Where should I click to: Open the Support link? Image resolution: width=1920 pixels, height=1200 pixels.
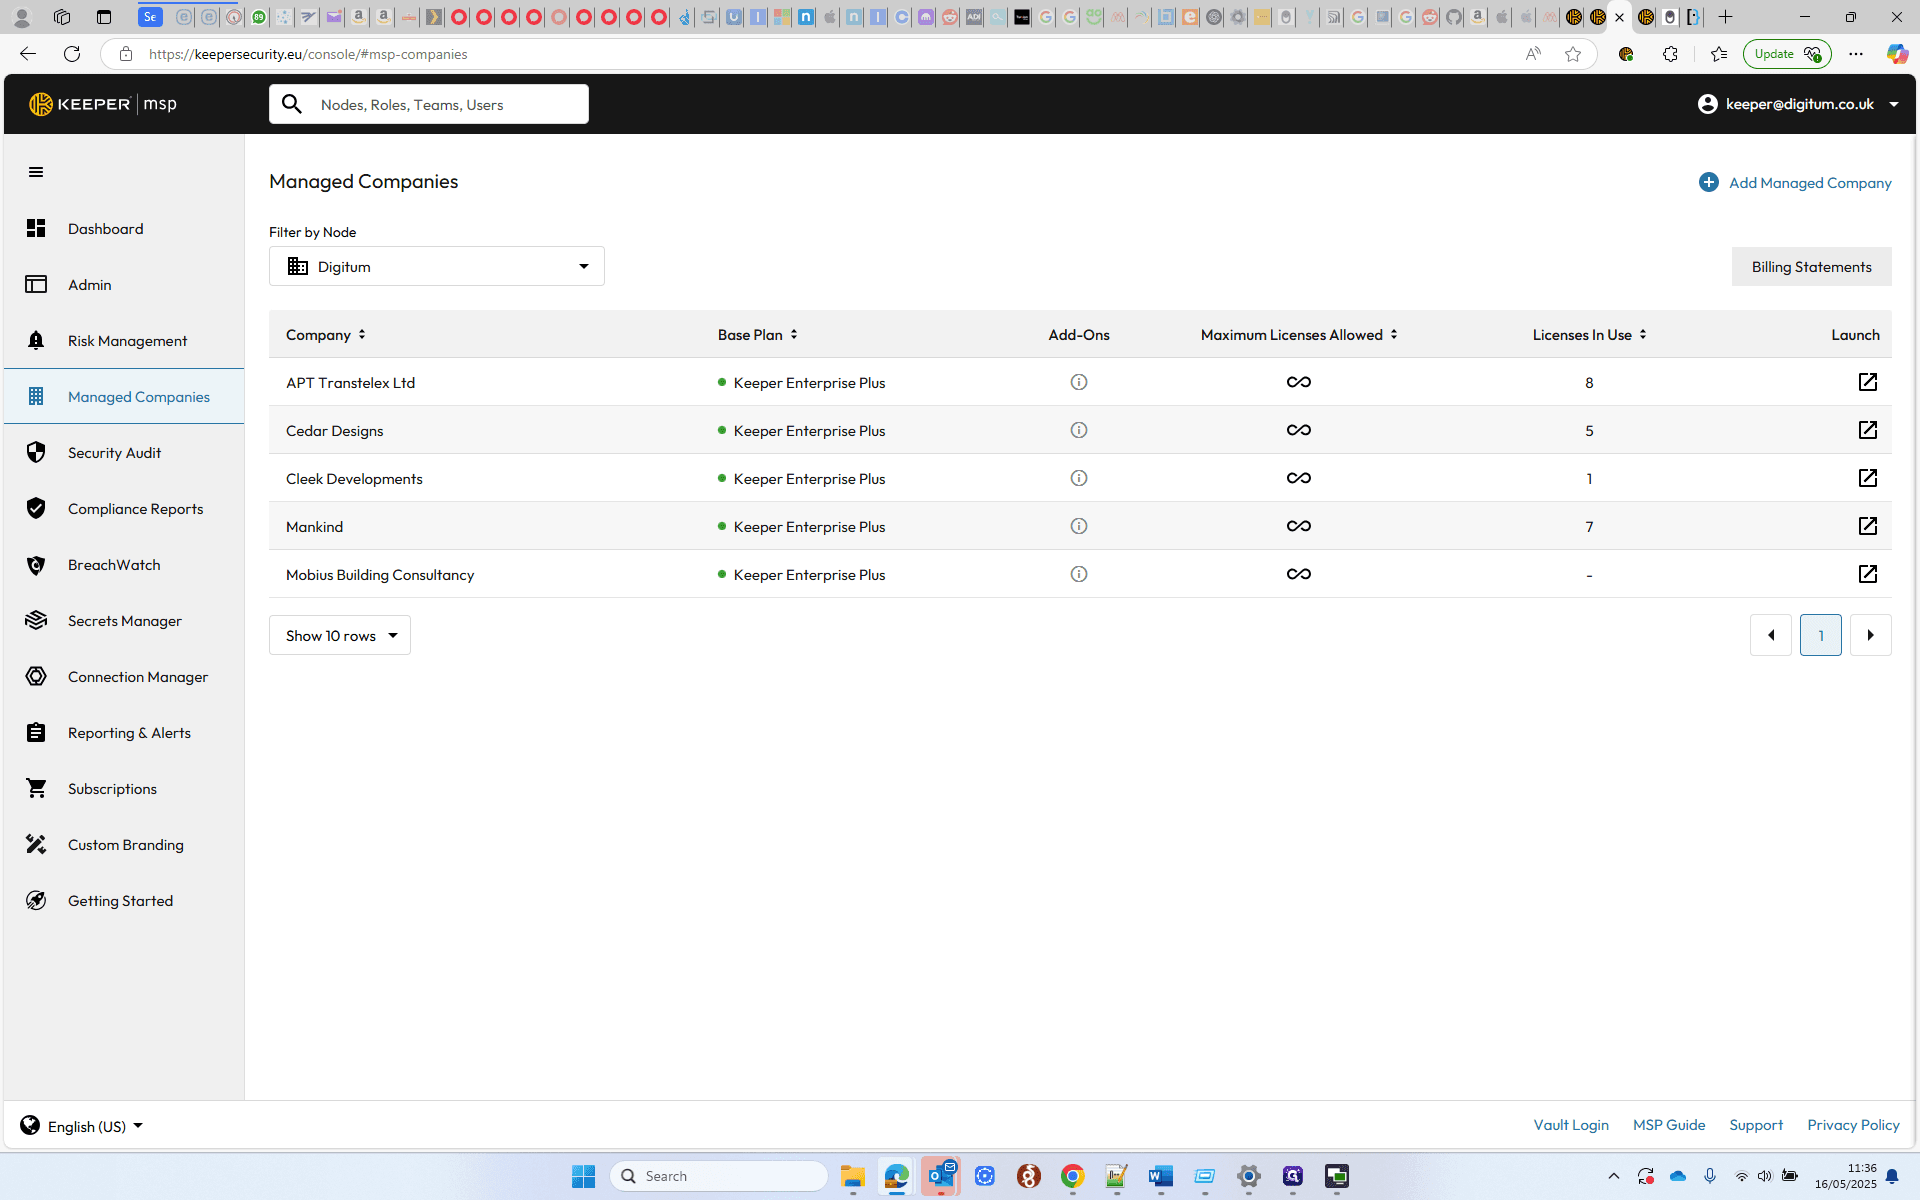1756,1125
